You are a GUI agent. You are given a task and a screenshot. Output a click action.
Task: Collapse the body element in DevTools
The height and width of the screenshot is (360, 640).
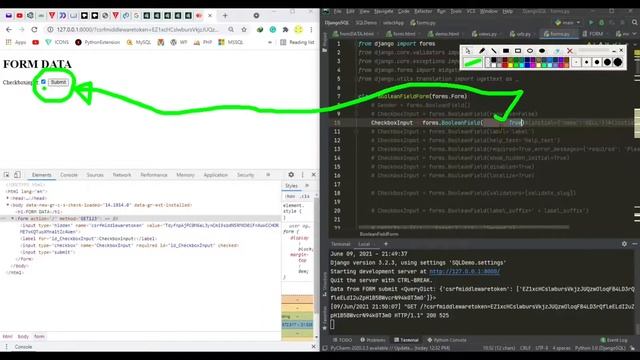point(8,205)
